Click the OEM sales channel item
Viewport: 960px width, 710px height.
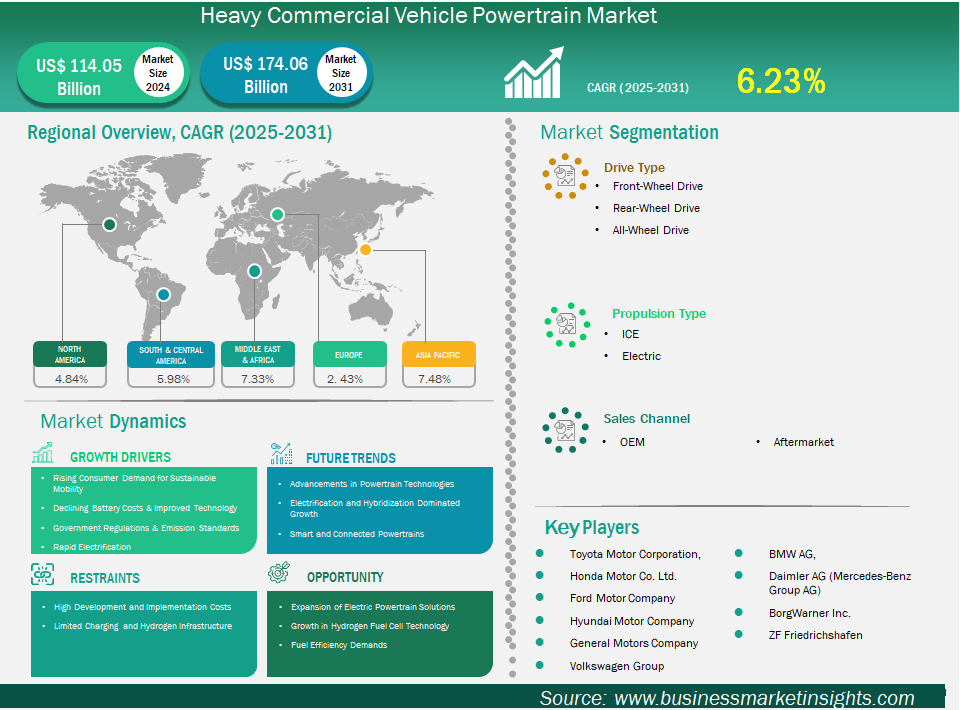coord(632,442)
